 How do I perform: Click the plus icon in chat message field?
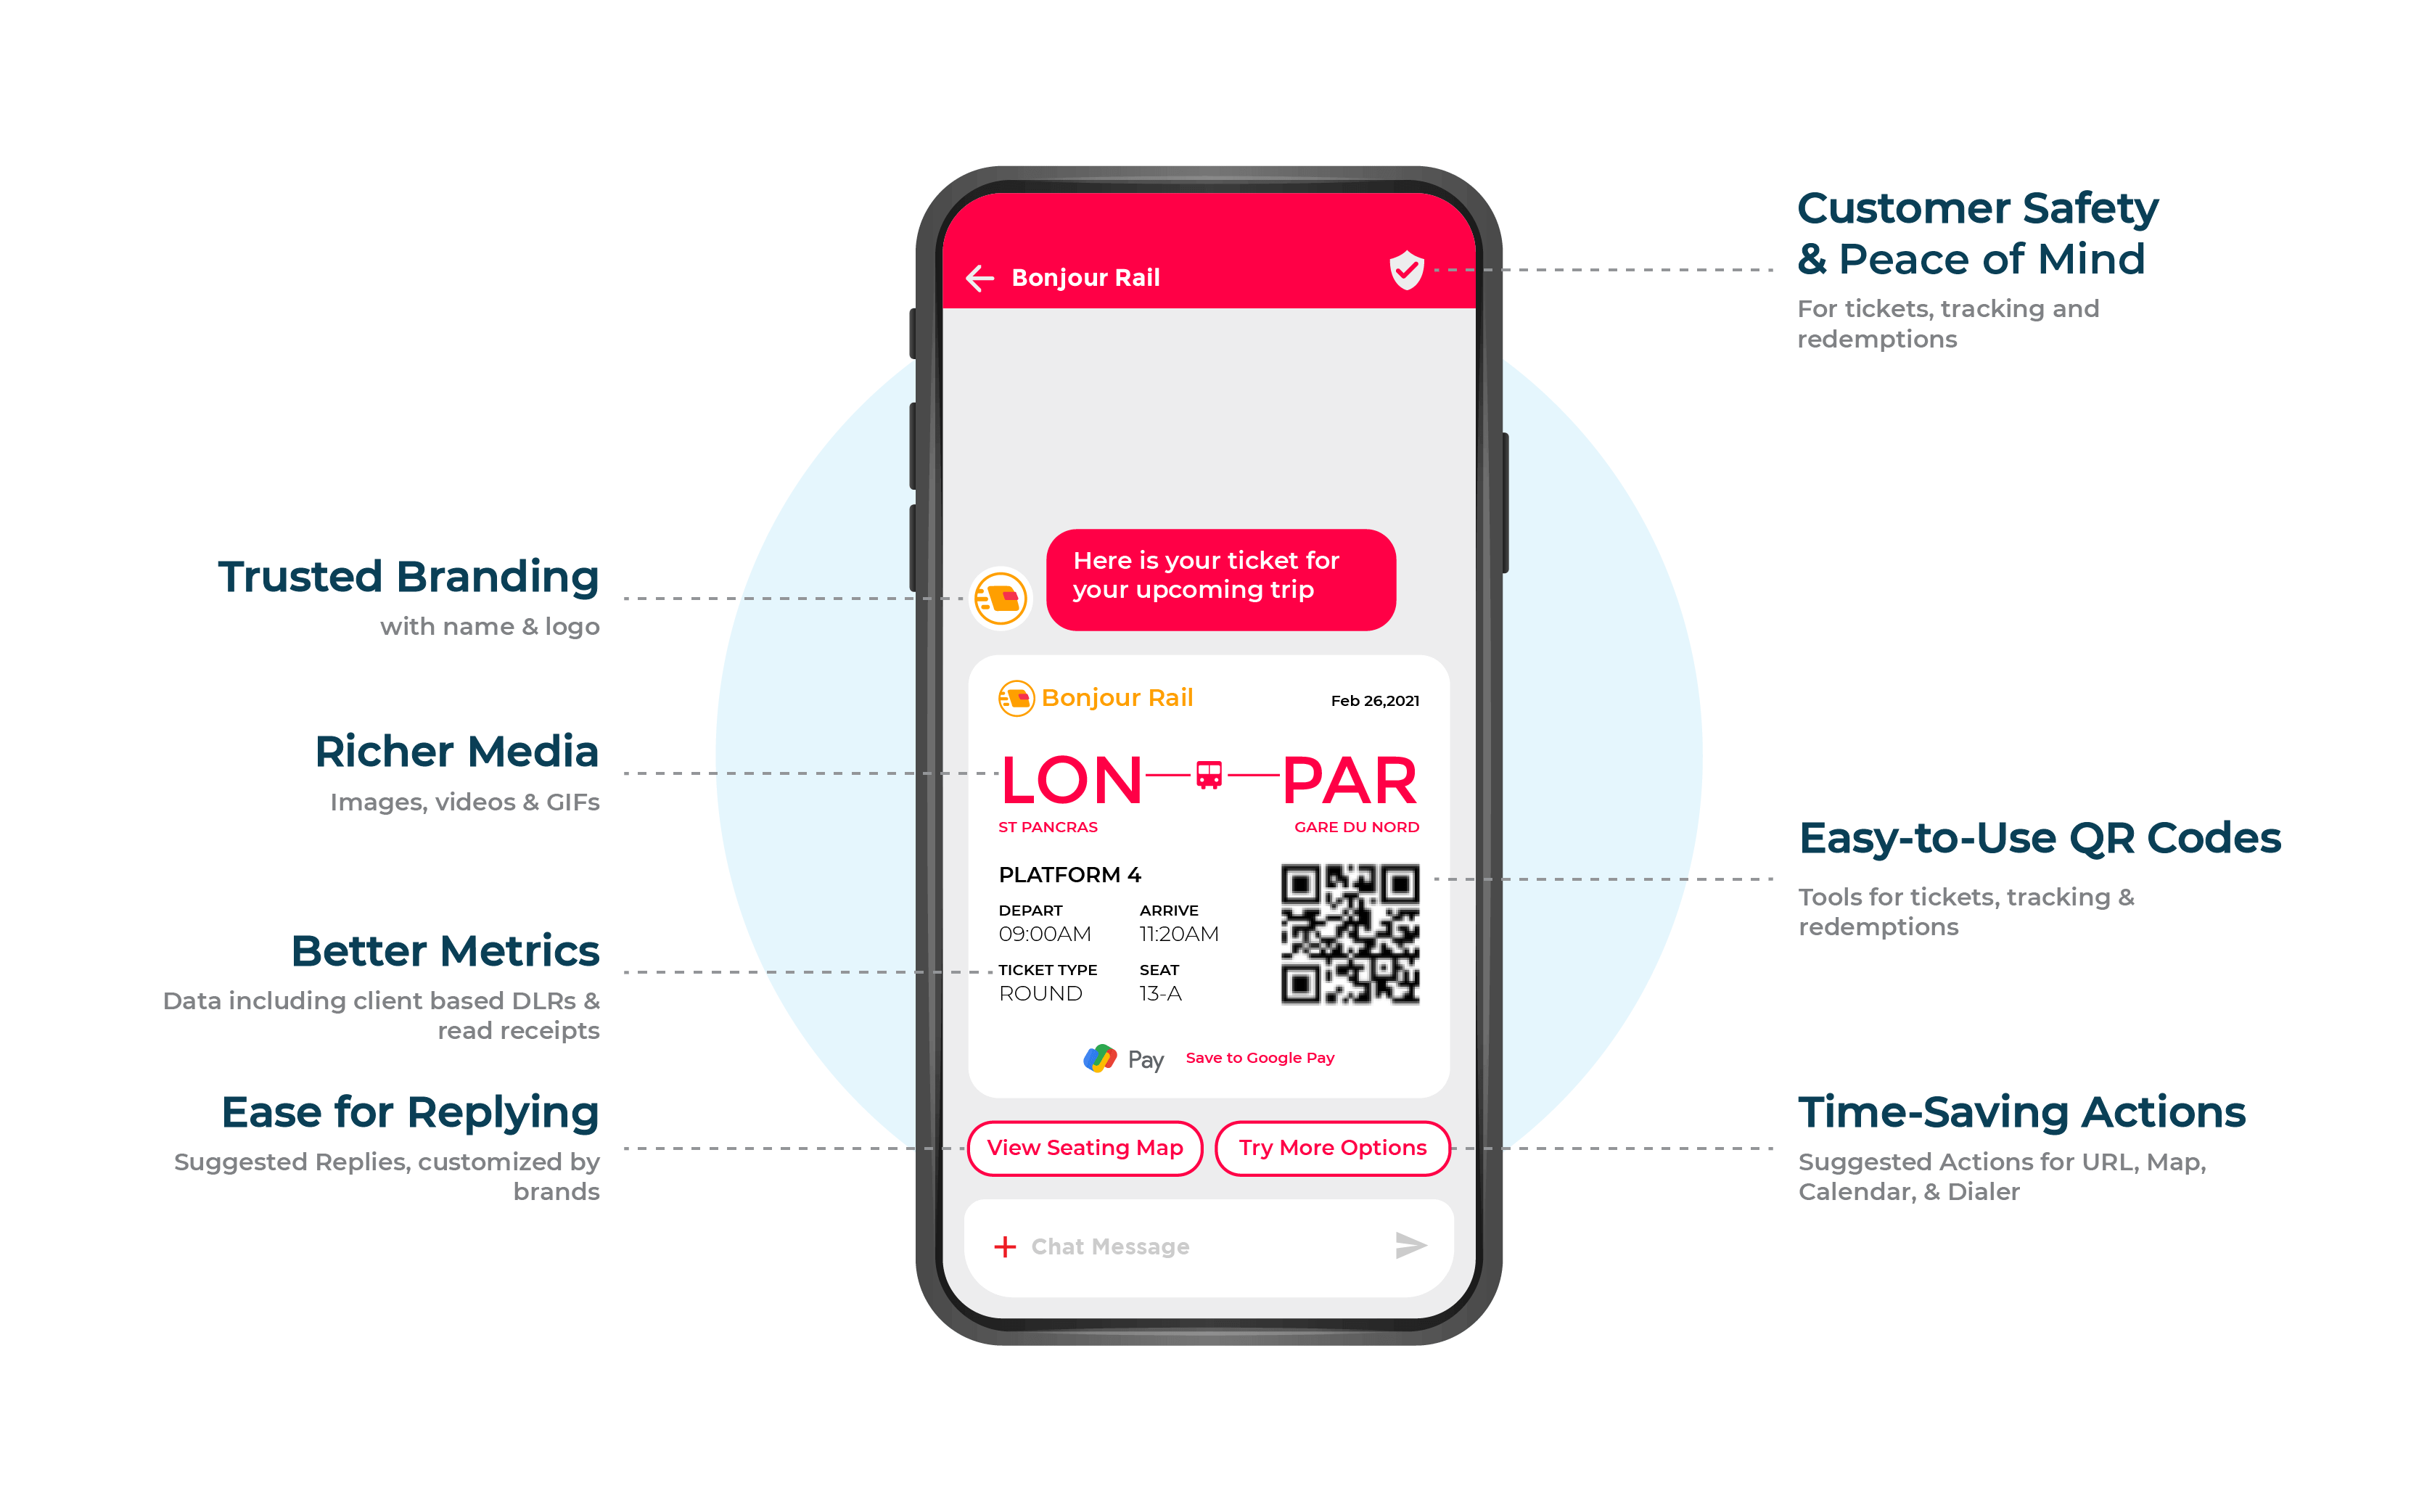coord(1006,1242)
